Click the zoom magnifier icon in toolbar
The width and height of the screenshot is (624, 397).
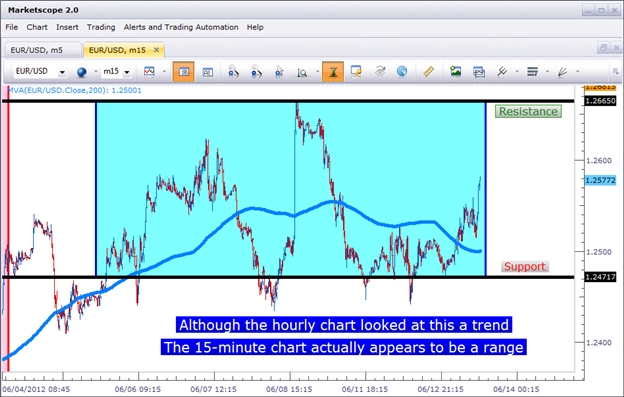pos(302,72)
